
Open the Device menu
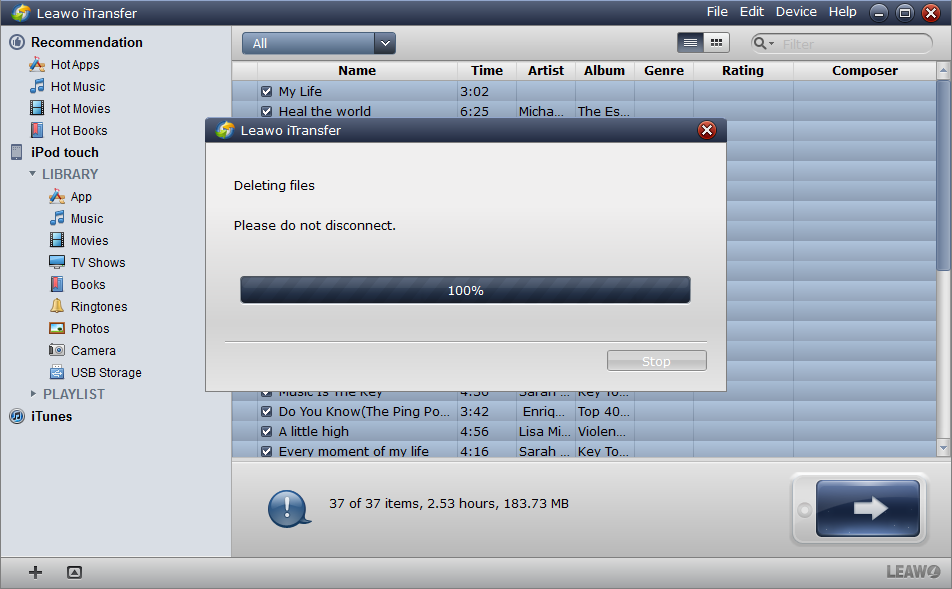point(796,12)
